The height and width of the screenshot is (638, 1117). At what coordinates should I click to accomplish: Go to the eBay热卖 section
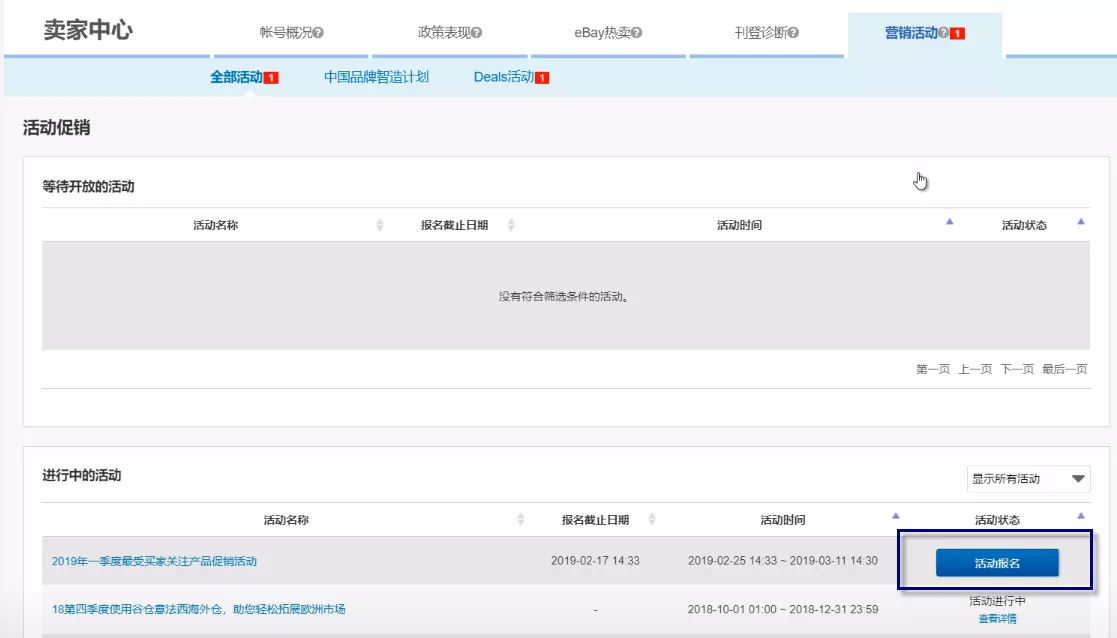pyautogui.click(x=610, y=31)
